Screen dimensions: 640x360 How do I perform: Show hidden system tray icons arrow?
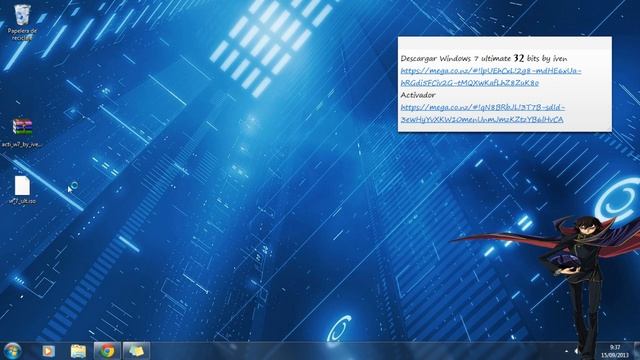[x=566, y=351]
